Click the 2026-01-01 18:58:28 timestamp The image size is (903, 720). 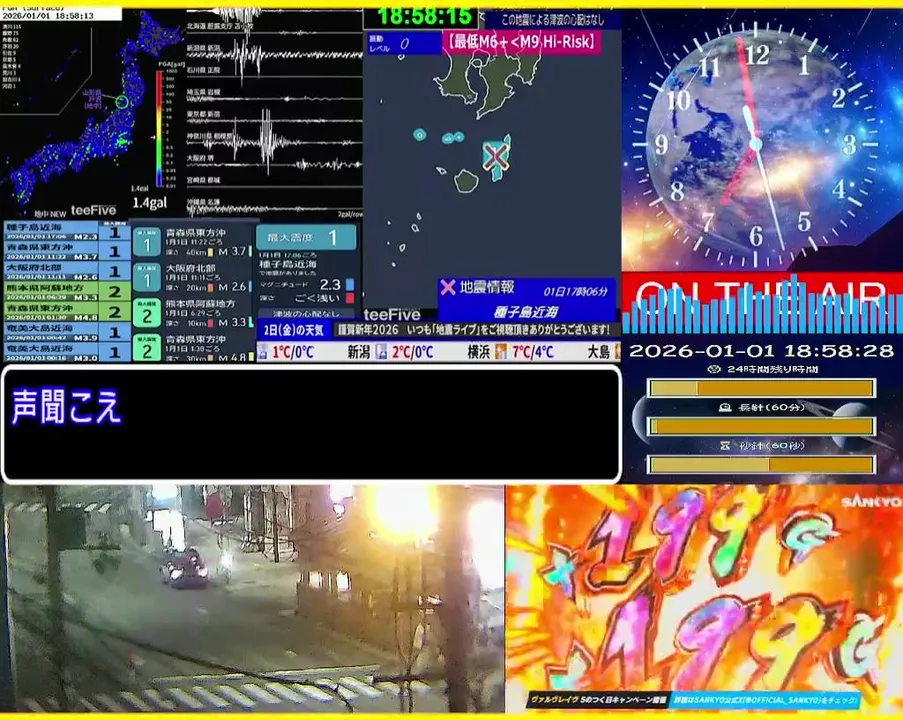(761, 351)
